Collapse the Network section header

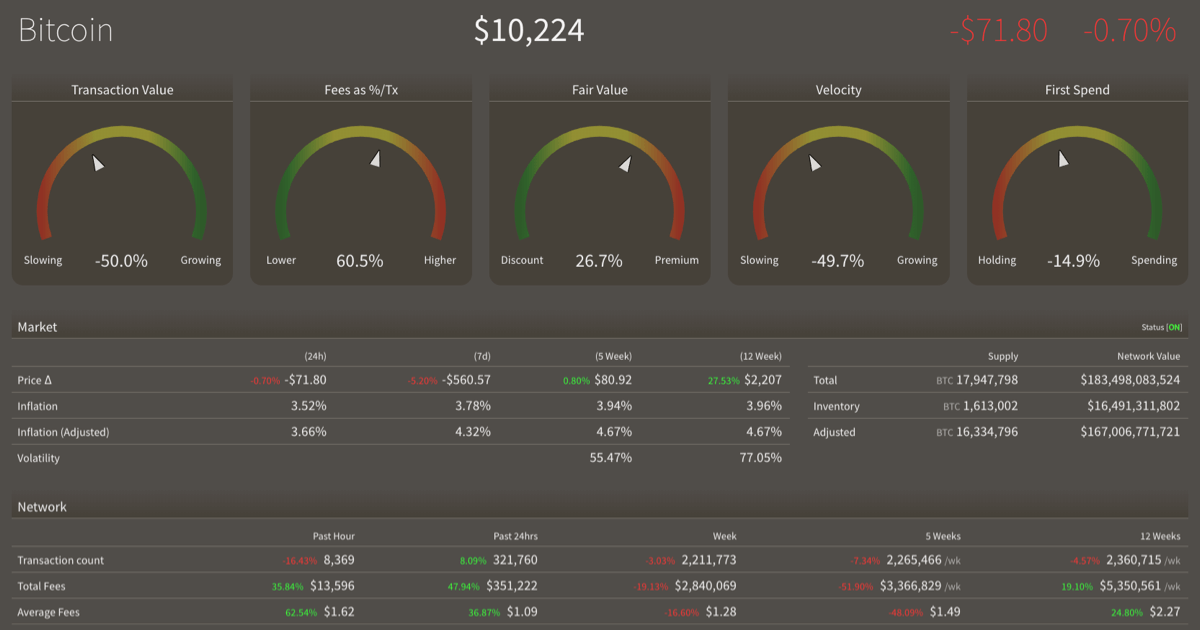[x=41, y=507]
